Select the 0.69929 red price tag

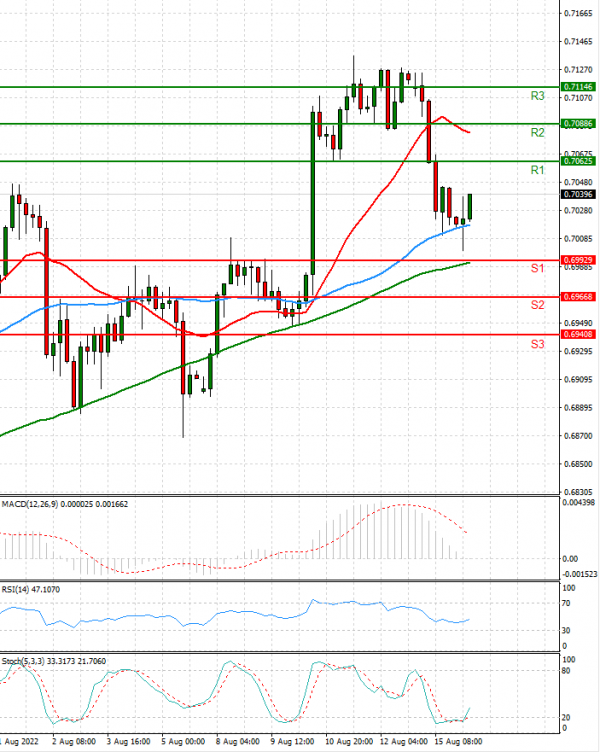click(x=578, y=260)
